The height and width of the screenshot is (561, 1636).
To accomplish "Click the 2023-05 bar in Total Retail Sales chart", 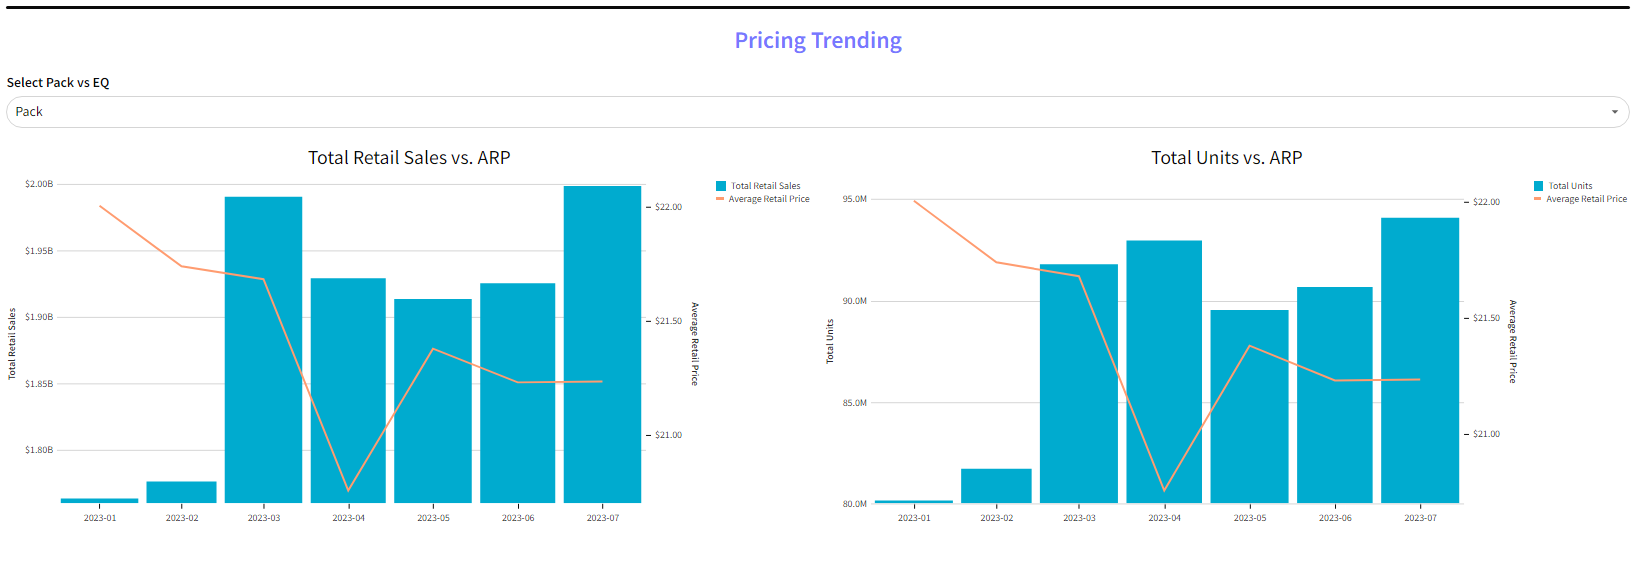I will [x=432, y=400].
